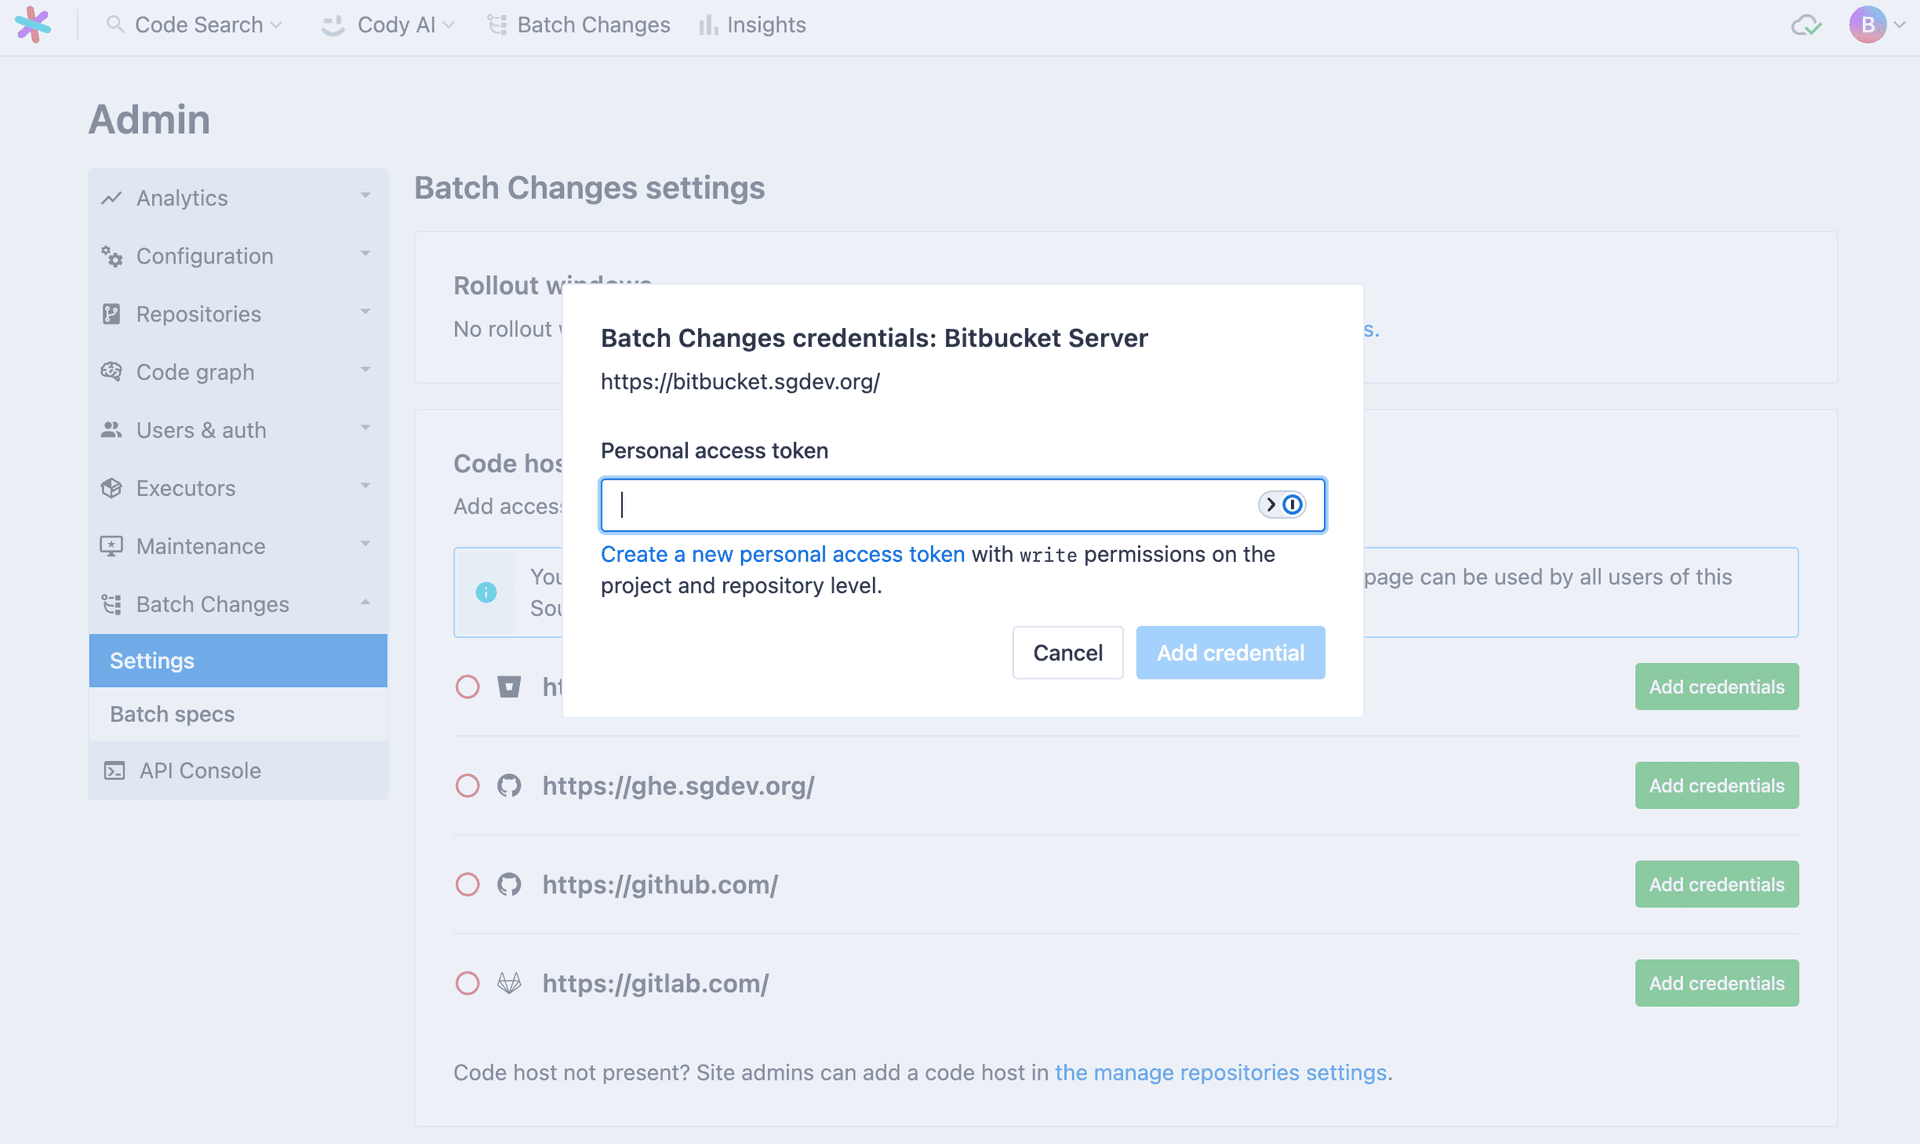
Task: Click the status circle for Bitbucket host
Action: coord(467,687)
